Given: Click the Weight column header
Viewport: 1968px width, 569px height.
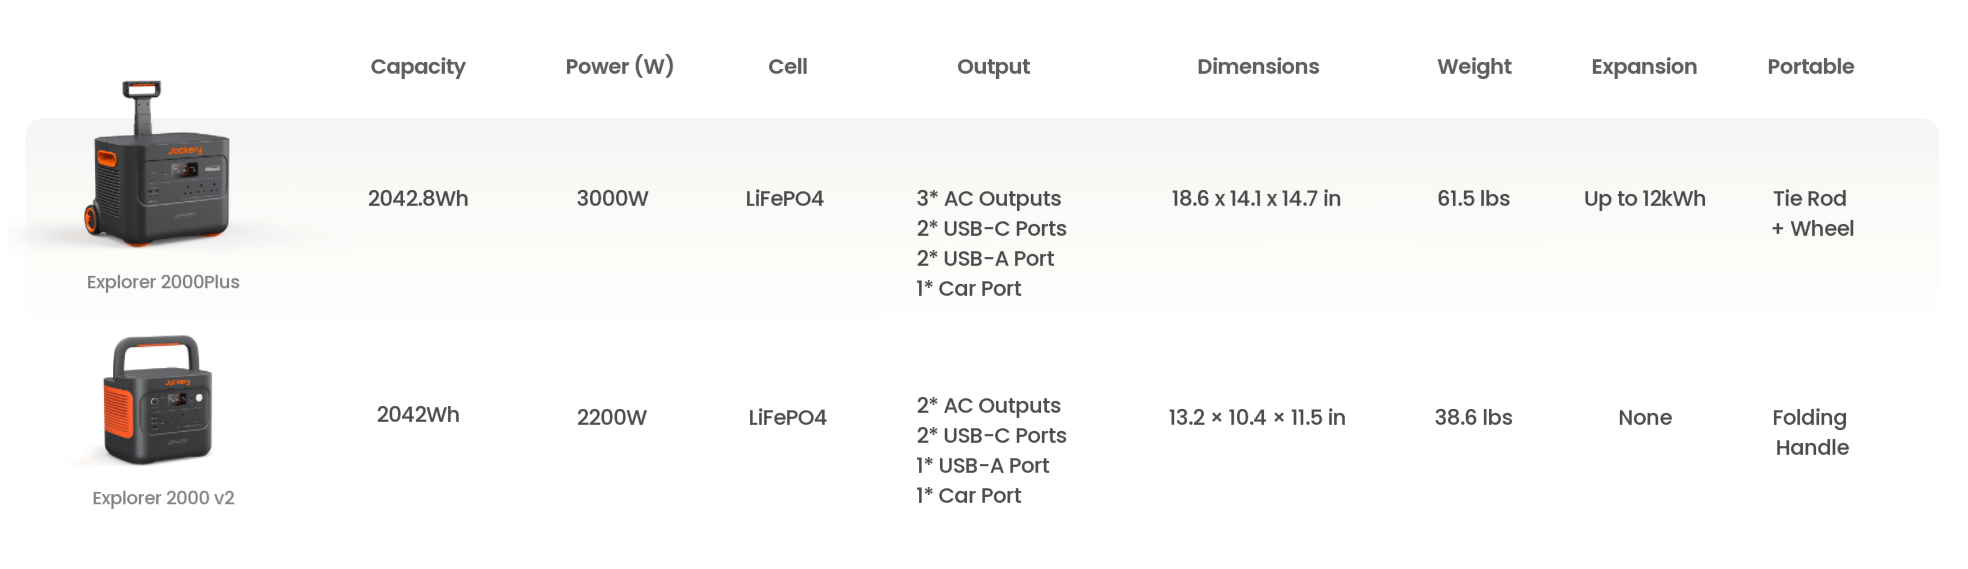Looking at the screenshot, I should [1474, 67].
